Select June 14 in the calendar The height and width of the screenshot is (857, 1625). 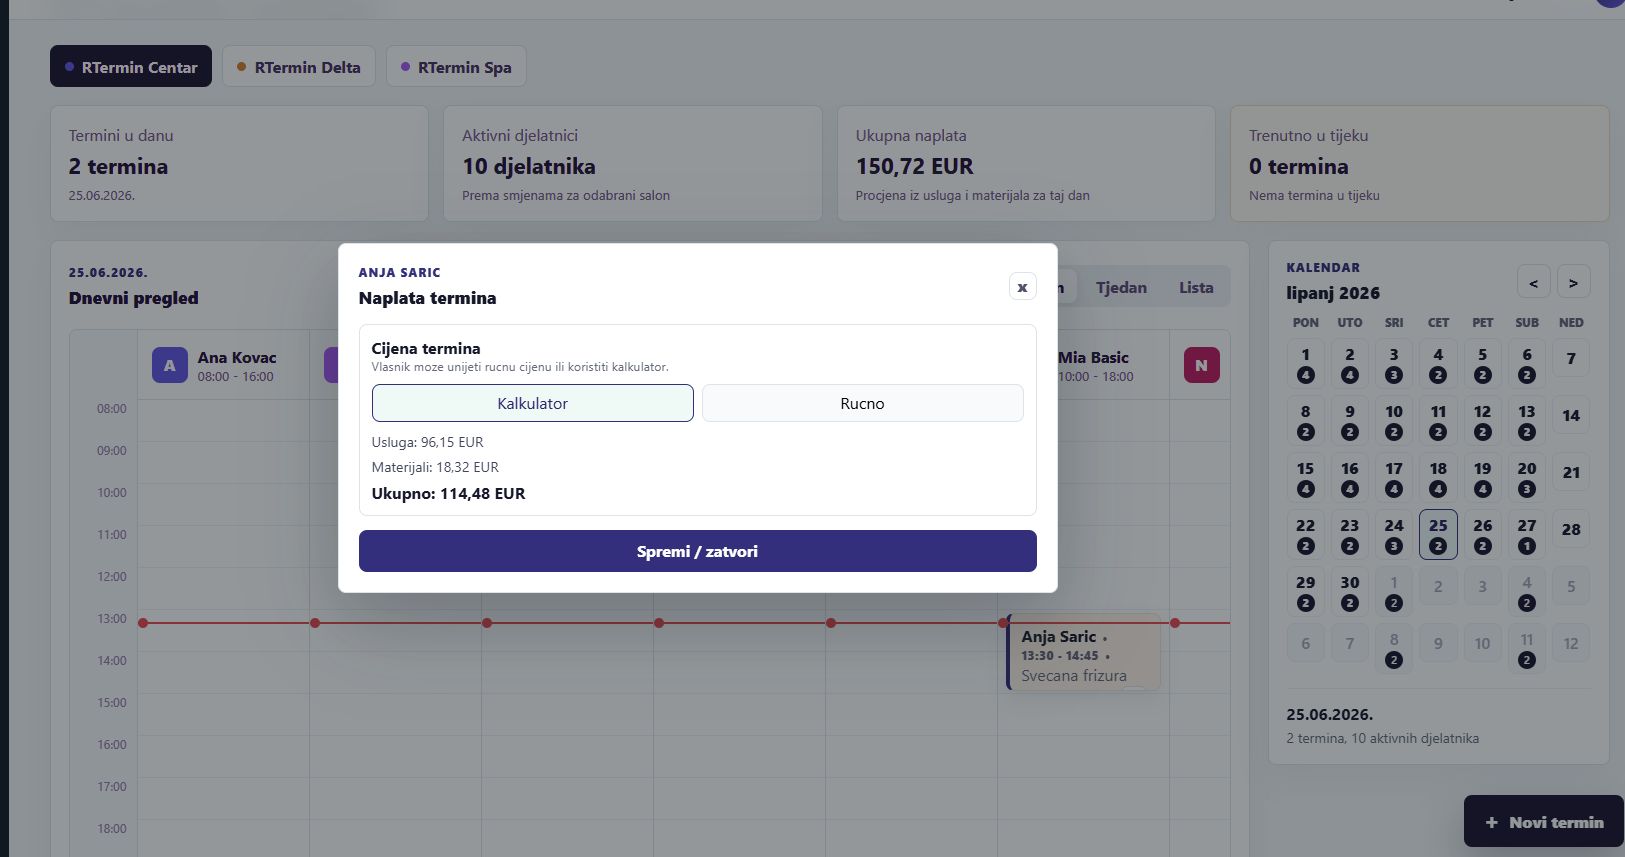coord(1571,416)
